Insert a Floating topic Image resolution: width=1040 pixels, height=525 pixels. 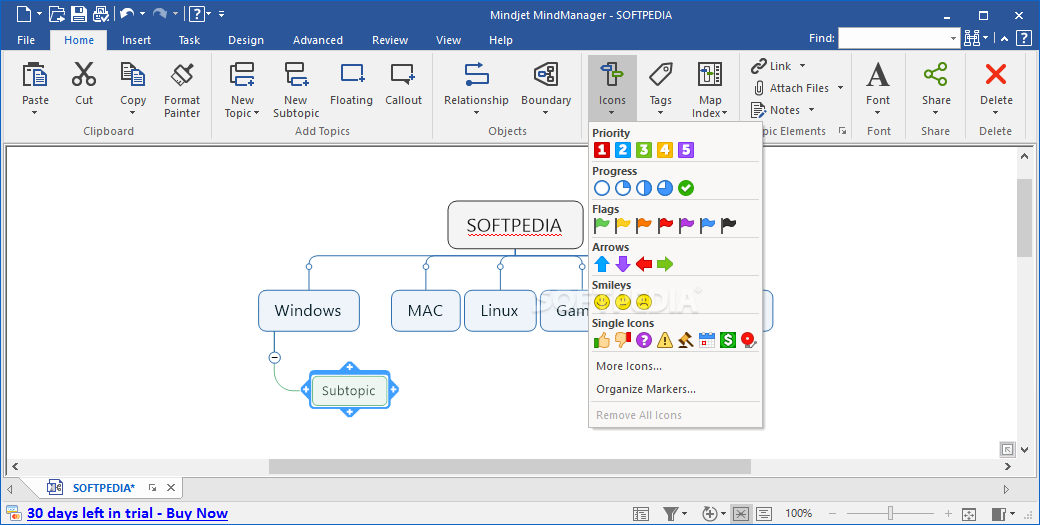351,84
